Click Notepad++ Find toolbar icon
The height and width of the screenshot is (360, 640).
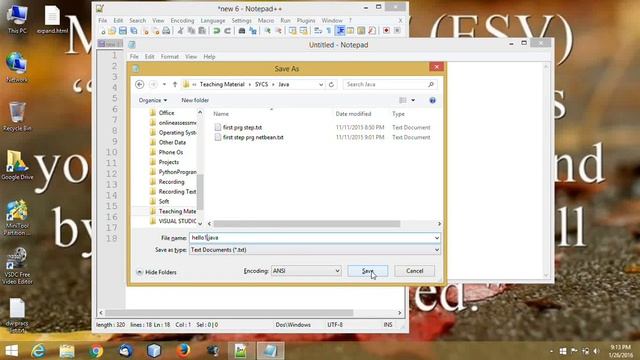pyautogui.click(x=242, y=31)
